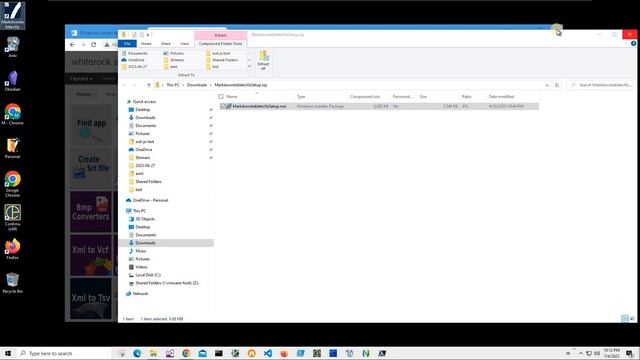The width and height of the screenshot is (640, 360).
Task: Click Back arrow in browser window behind
Action: point(72,44)
